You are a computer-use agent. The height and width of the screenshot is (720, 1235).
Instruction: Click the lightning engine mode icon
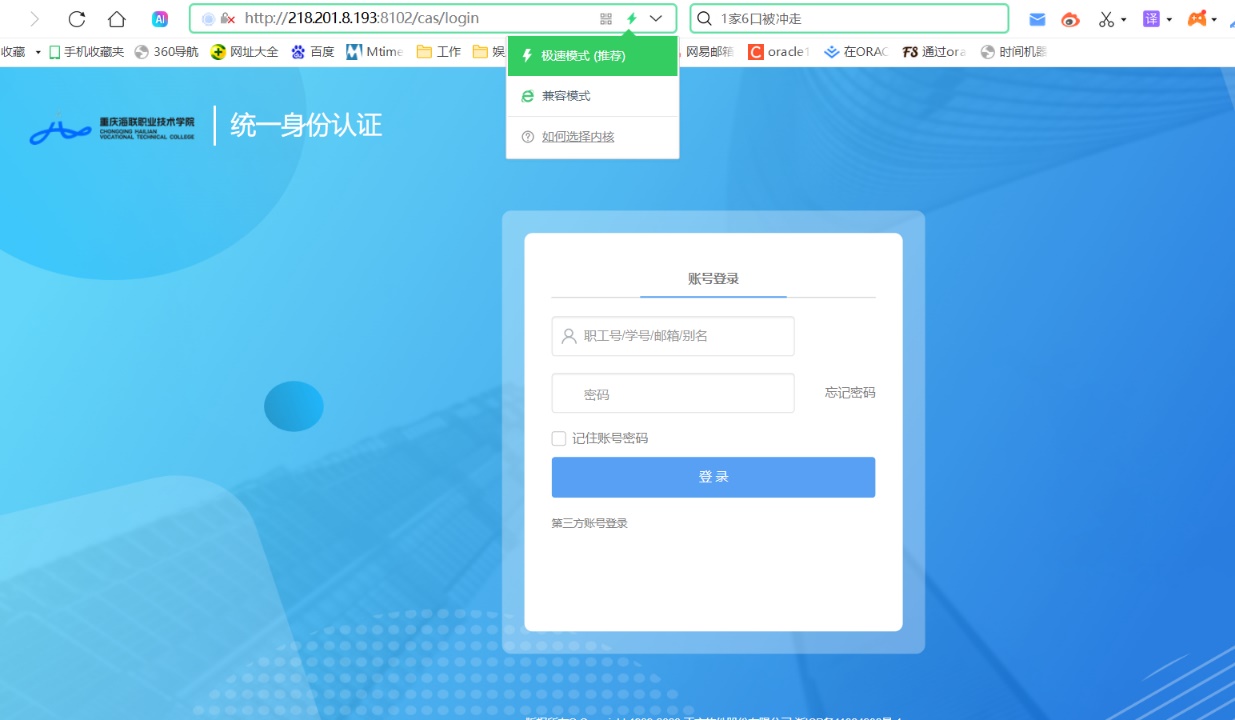(x=632, y=19)
